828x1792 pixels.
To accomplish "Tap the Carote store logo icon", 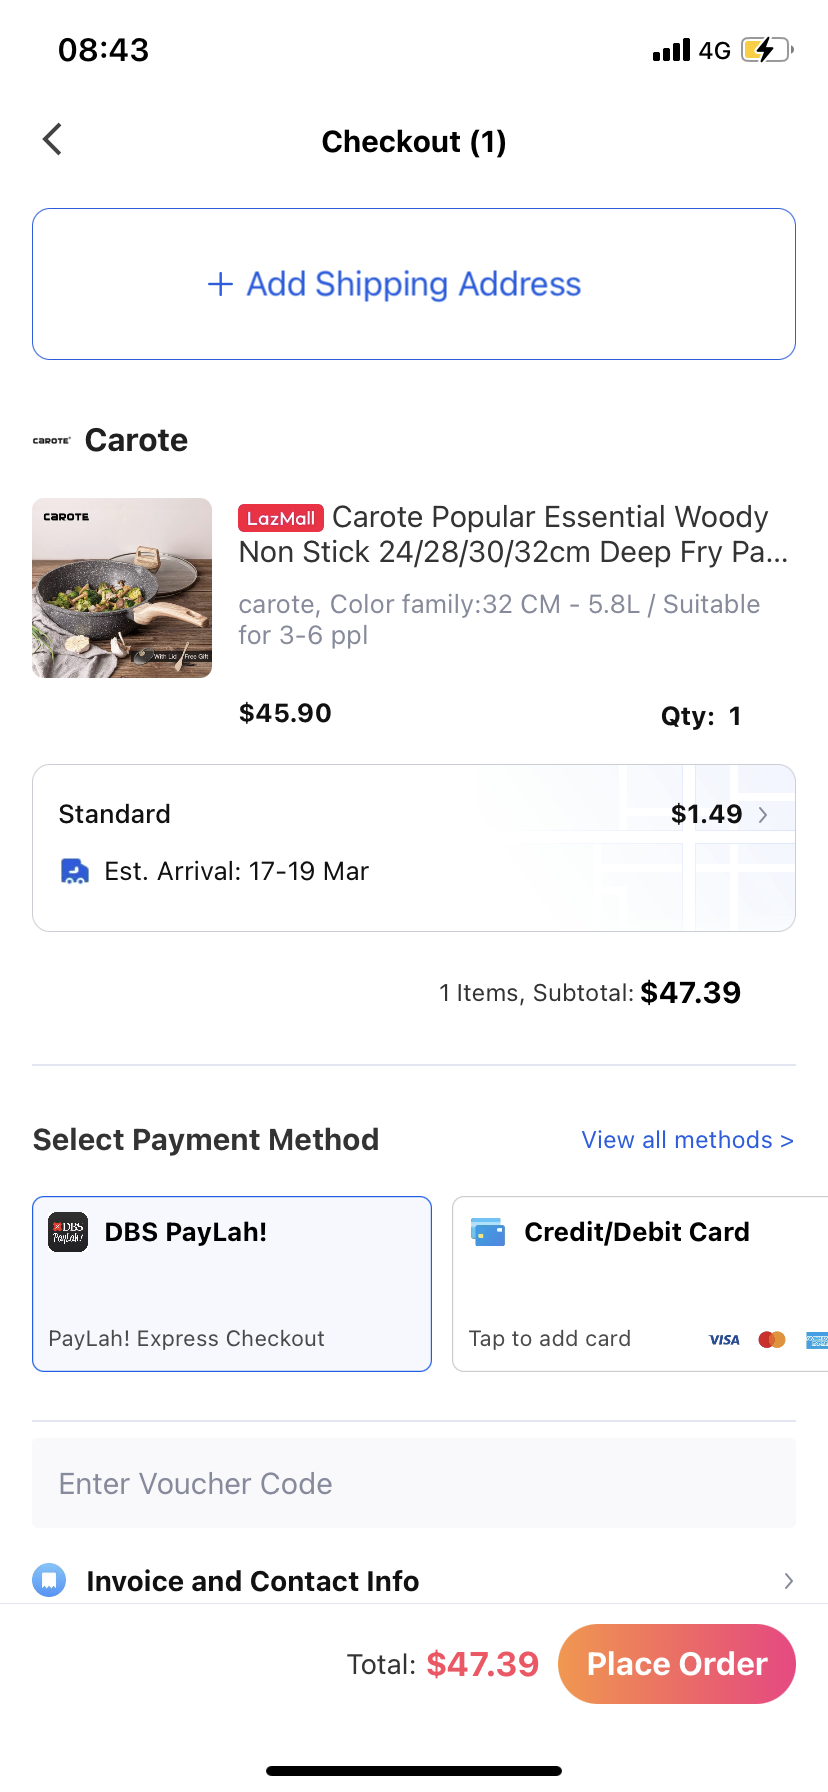I will pos(51,440).
